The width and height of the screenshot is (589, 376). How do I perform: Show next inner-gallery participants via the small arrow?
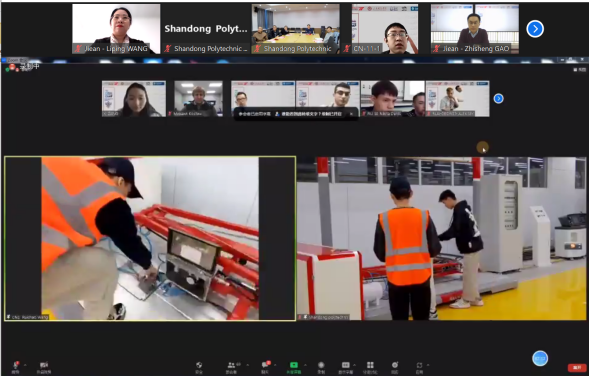498,98
